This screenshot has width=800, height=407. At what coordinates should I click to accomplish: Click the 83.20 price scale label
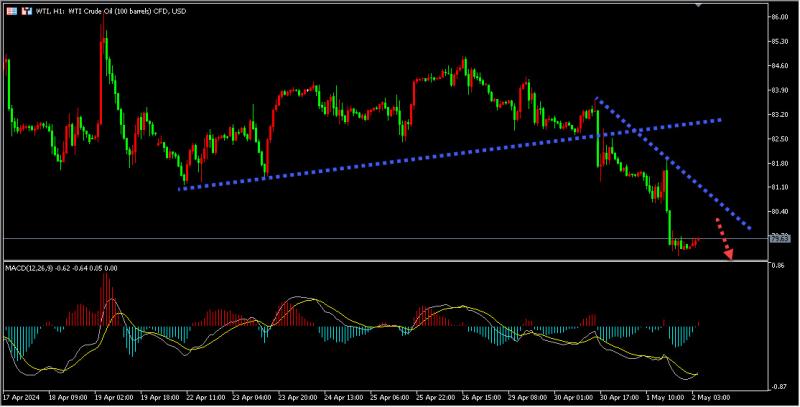[781, 115]
